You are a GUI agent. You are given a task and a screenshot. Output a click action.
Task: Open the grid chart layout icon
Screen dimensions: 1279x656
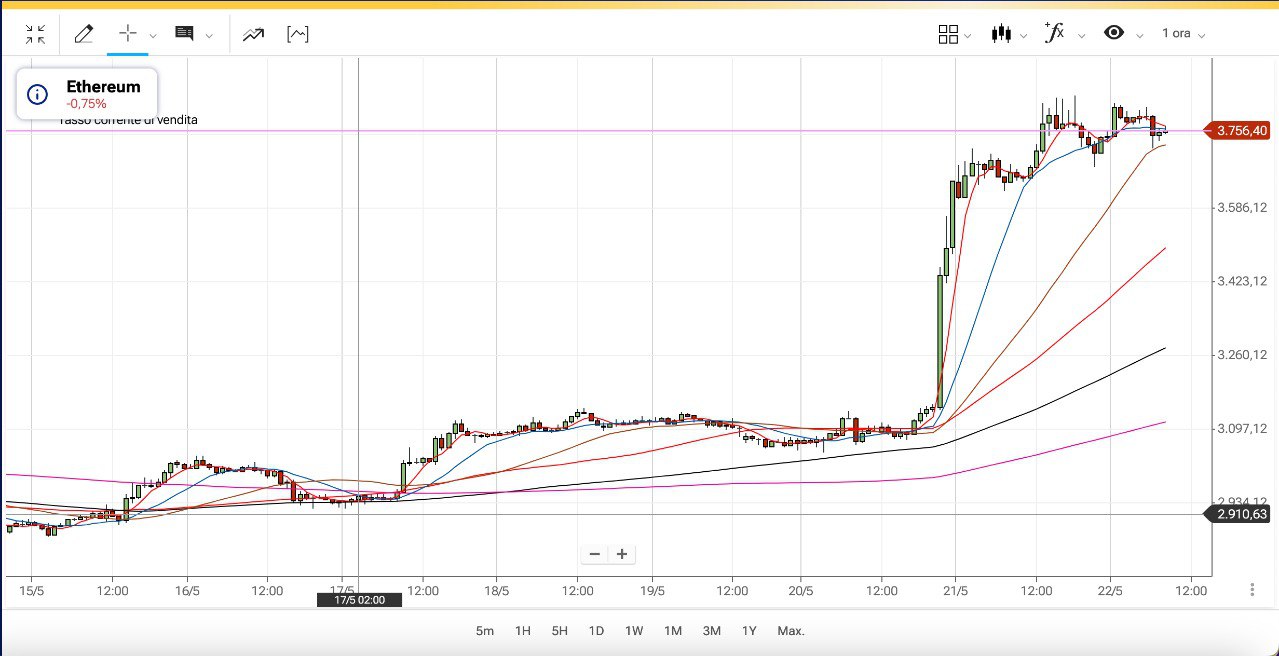point(948,34)
